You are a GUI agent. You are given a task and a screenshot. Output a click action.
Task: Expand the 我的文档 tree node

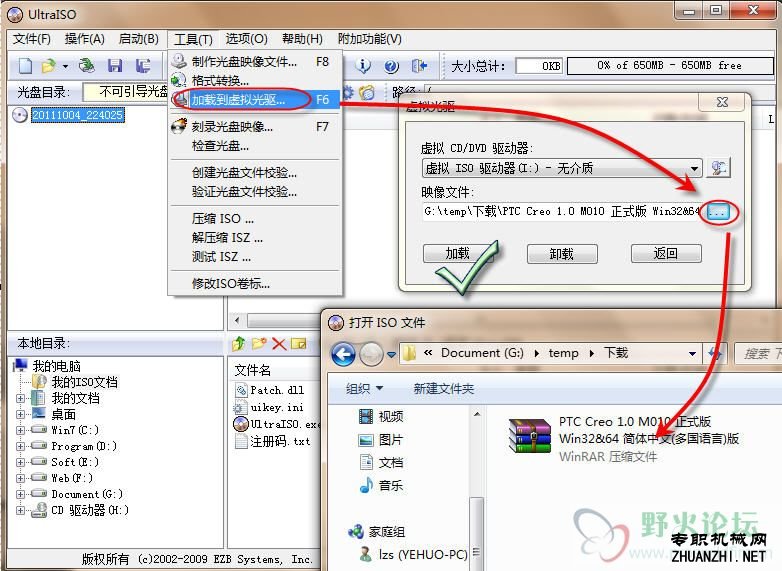point(20,398)
